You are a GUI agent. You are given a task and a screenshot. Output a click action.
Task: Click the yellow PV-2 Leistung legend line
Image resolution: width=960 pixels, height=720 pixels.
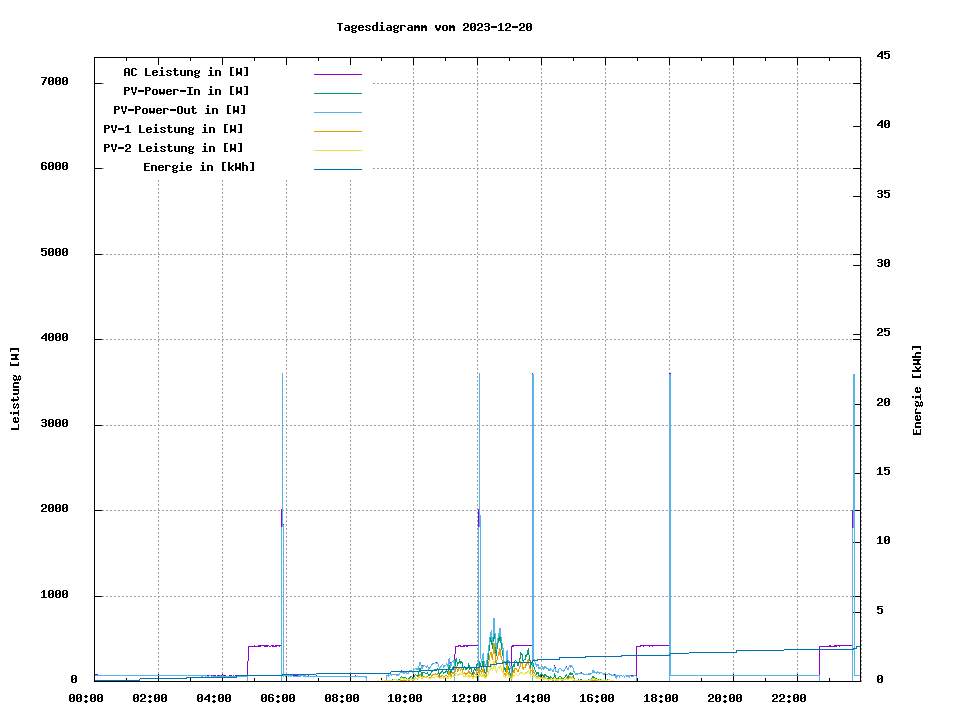(x=337, y=150)
